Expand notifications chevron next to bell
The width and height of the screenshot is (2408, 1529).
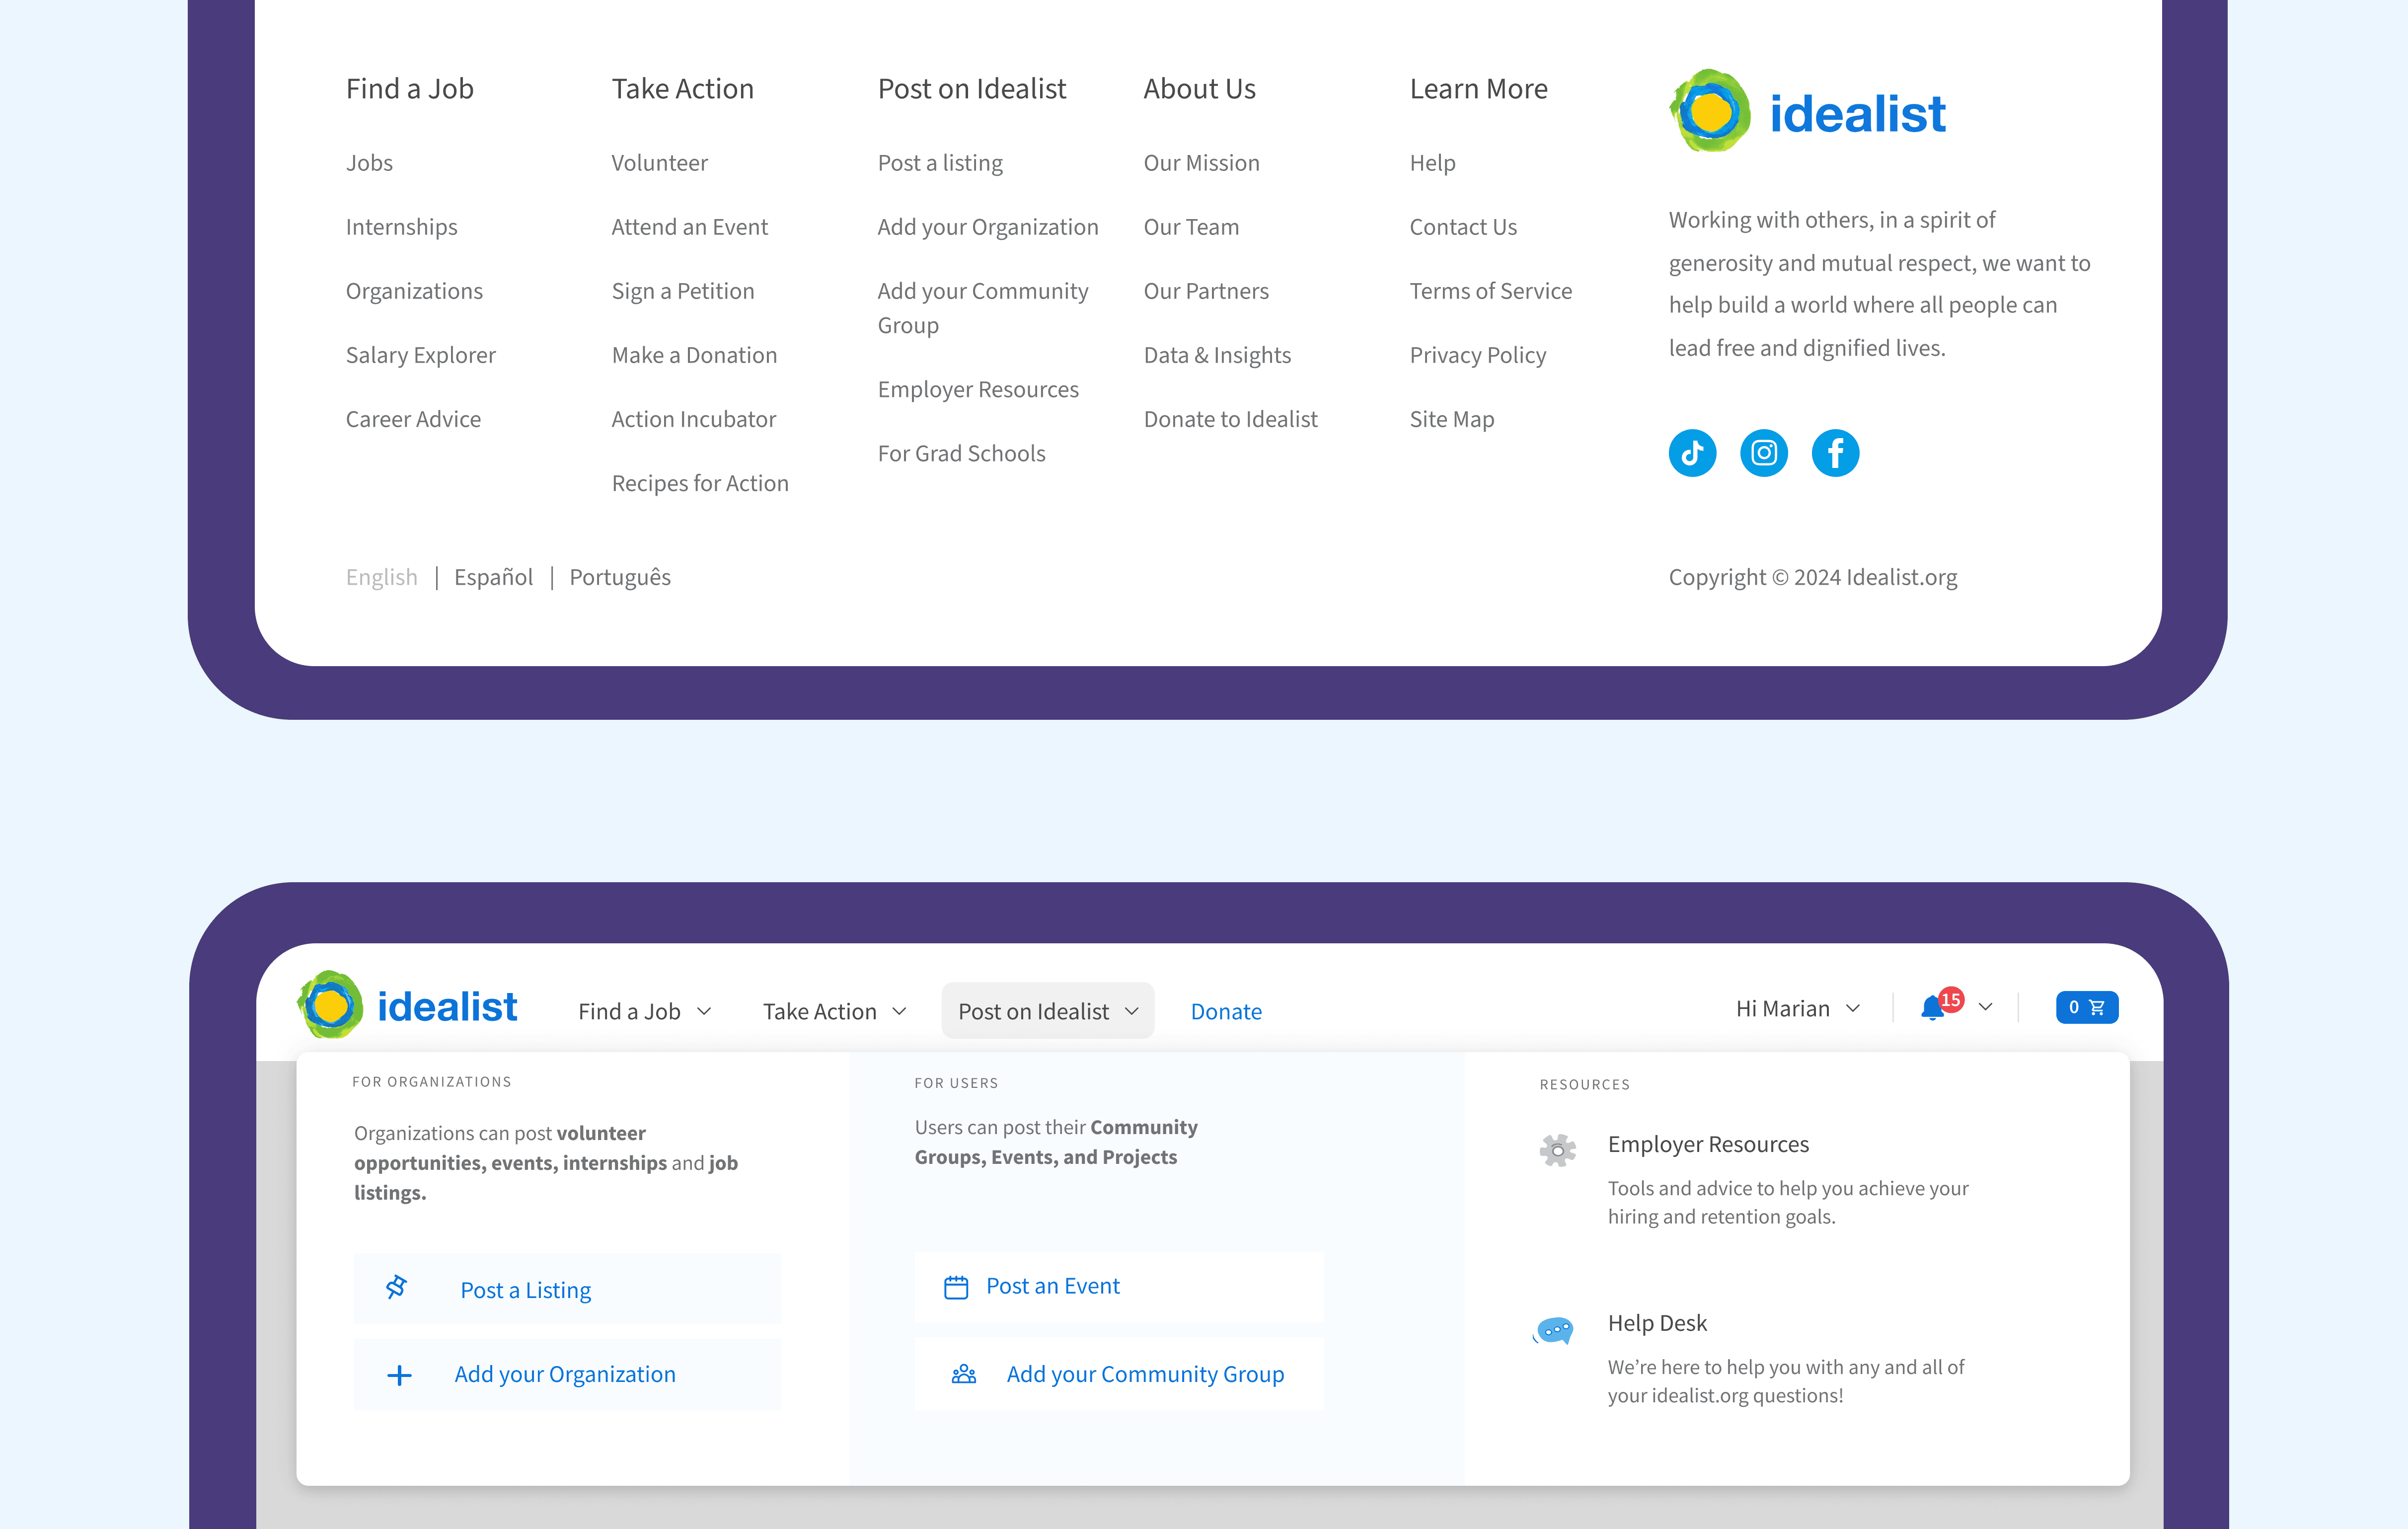(x=1986, y=1007)
